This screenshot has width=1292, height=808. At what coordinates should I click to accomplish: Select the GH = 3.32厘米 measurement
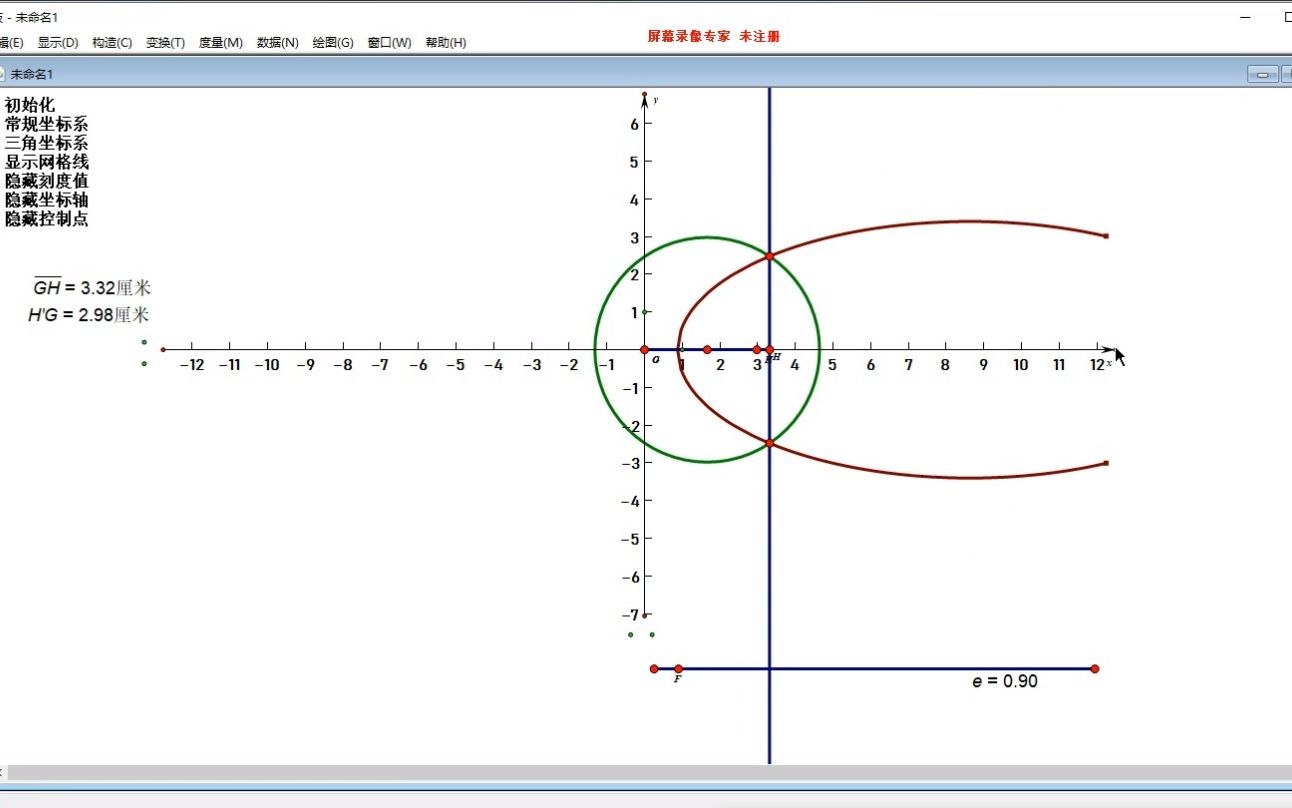point(92,287)
